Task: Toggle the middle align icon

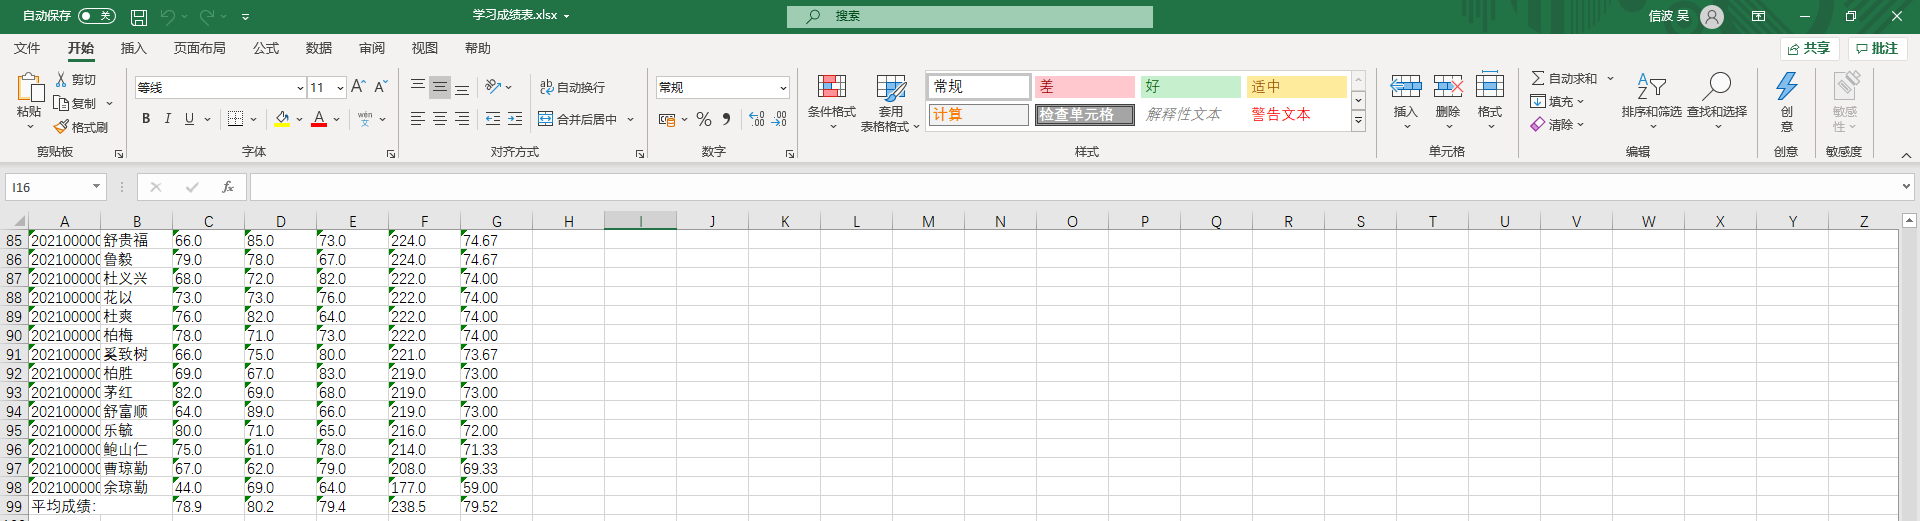Action: click(x=440, y=87)
